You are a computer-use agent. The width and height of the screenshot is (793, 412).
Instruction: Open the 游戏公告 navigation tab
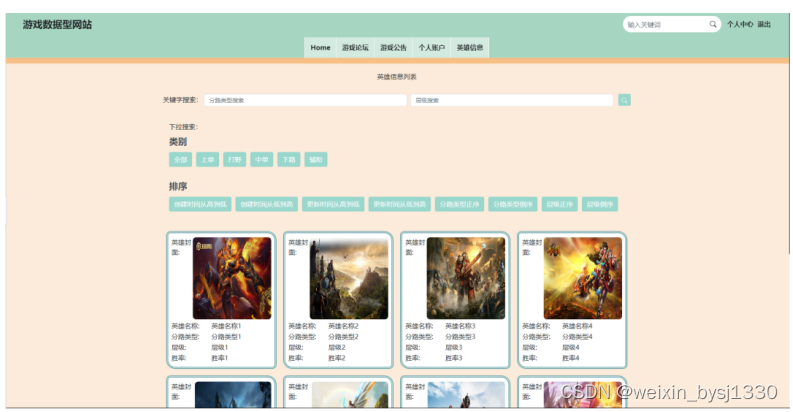(393, 48)
